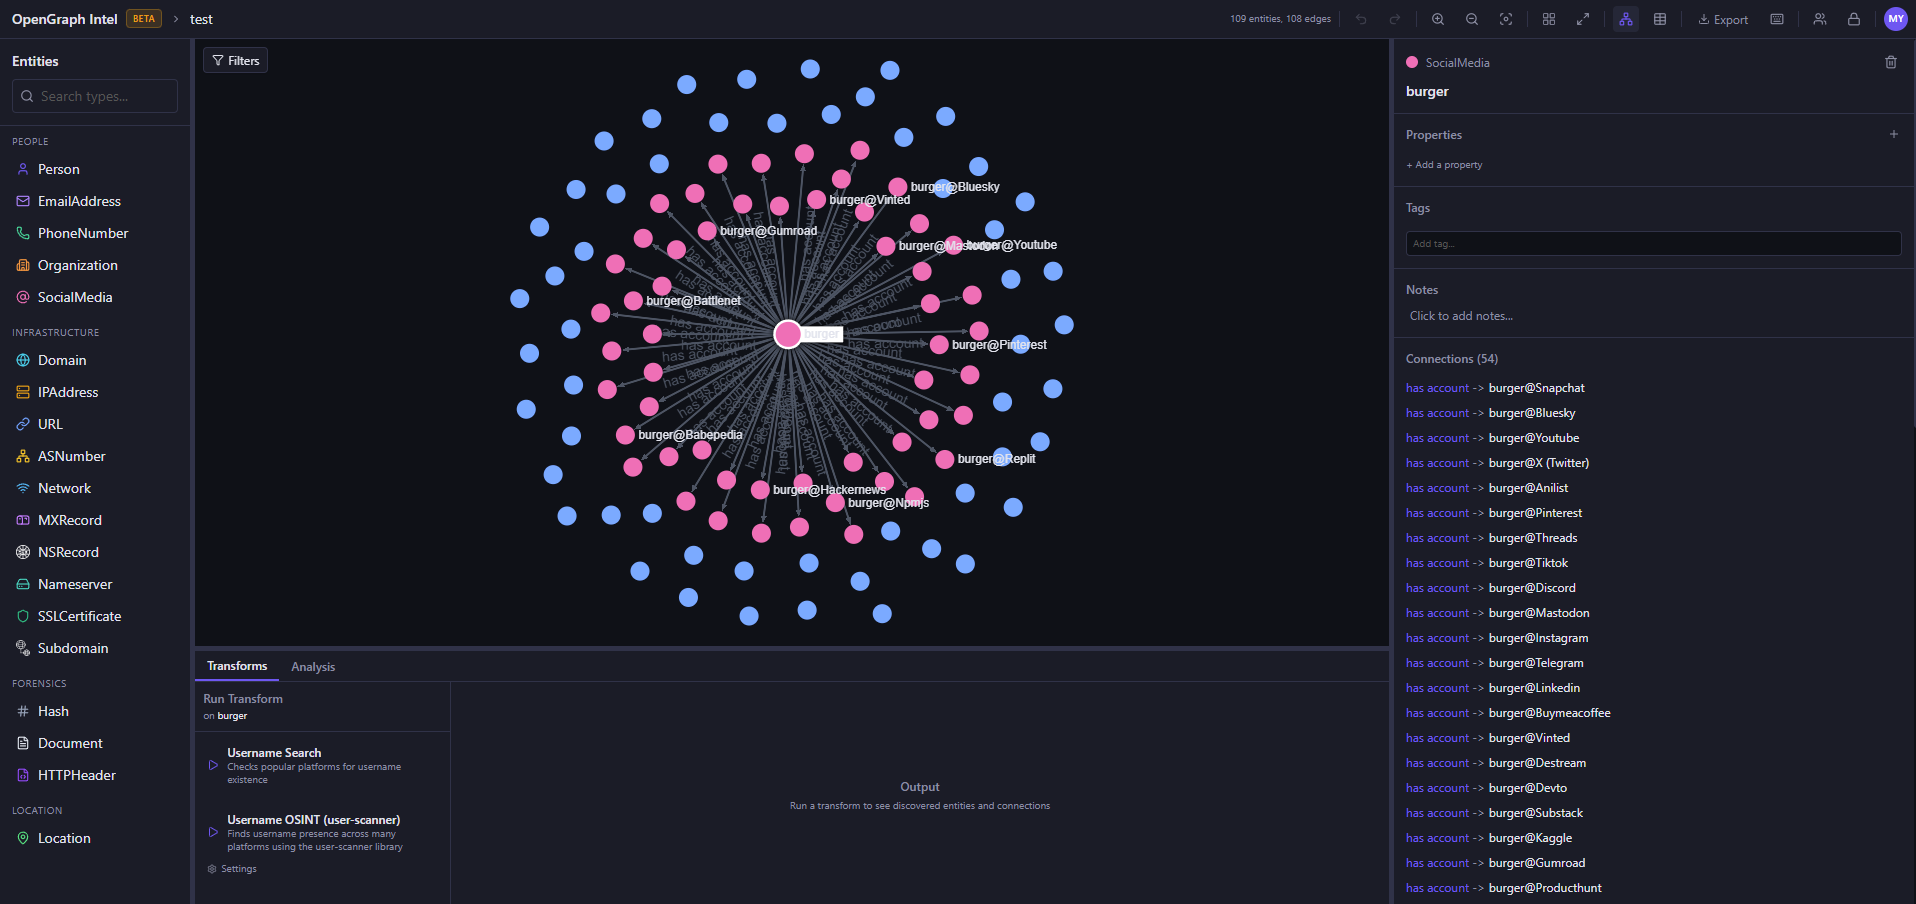
Task: Click the lock icon
Action: click(x=1854, y=19)
